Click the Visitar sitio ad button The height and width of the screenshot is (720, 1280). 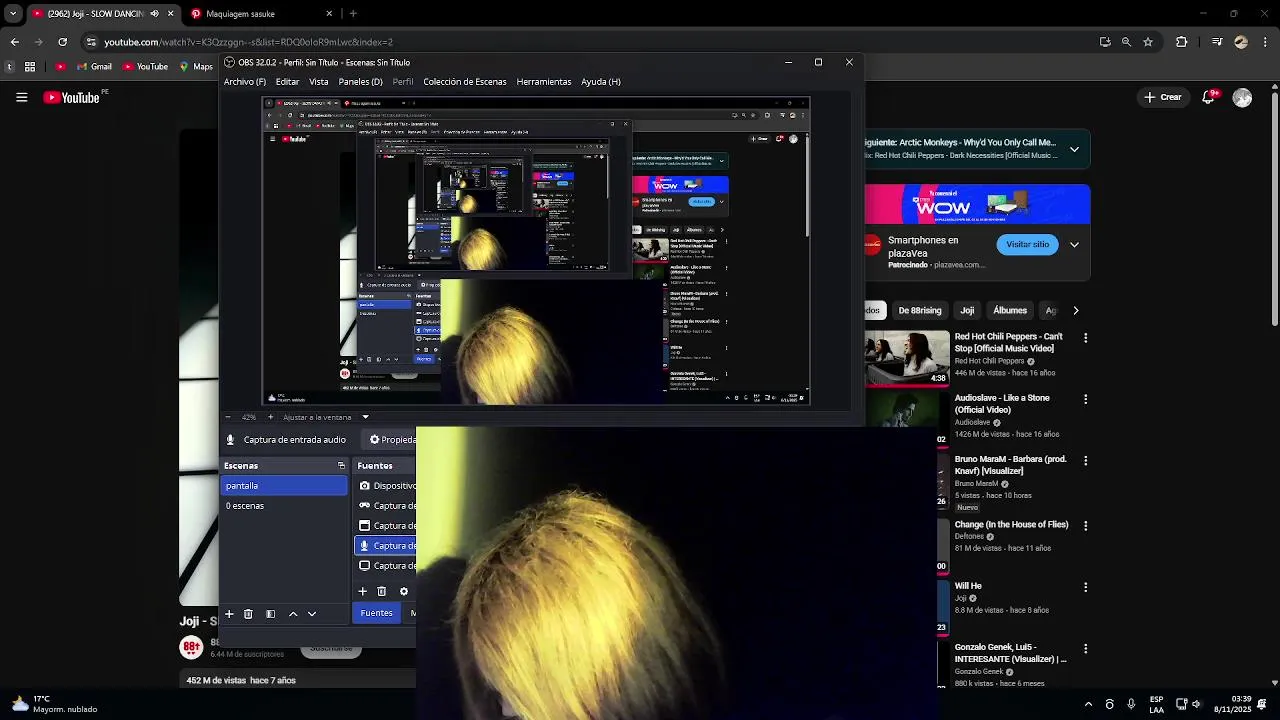pyautogui.click(x=1027, y=244)
